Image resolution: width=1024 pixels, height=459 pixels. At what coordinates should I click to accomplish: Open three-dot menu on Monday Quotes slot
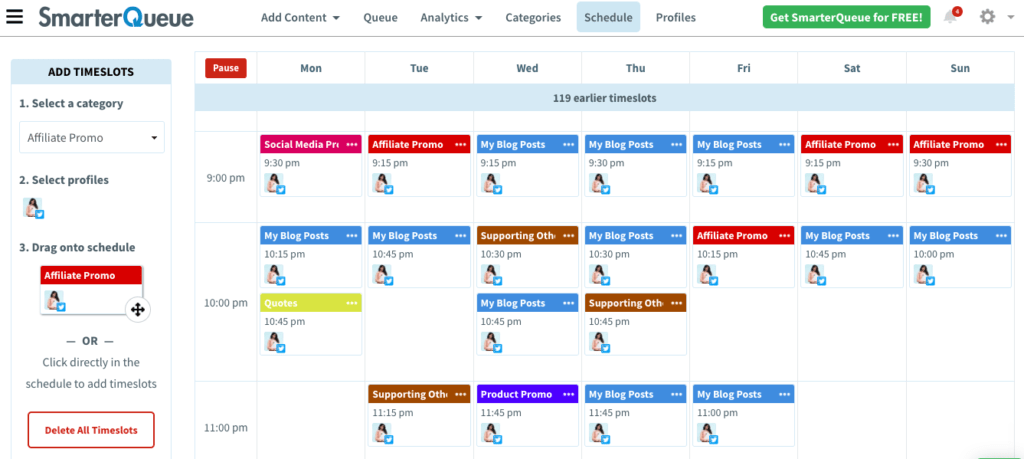353,303
